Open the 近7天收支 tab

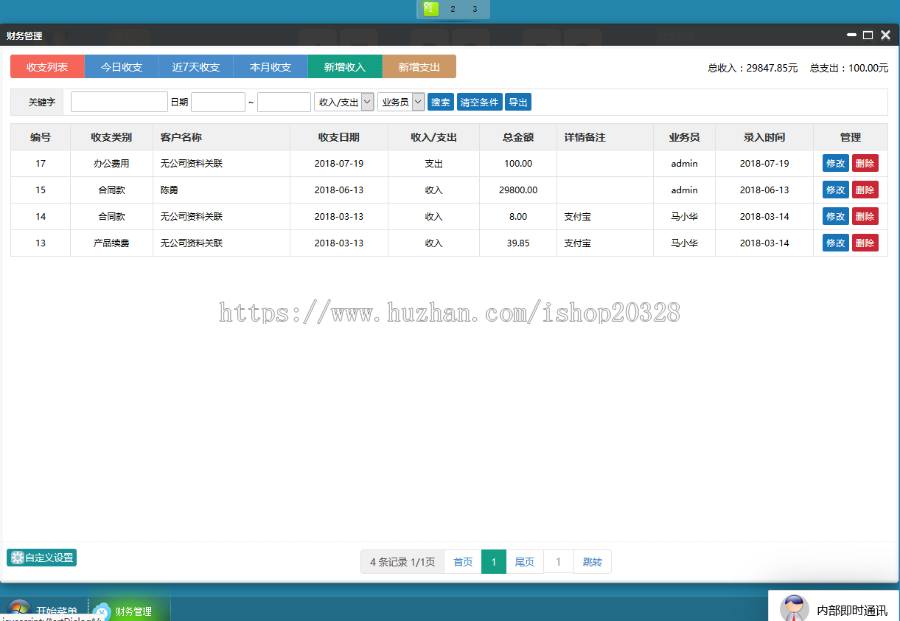(x=196, y=66)
